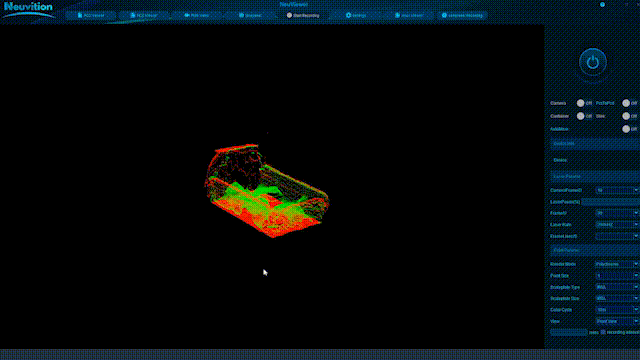Open the second viewer toolbar button
Screen dimensions: 640x360
coord(144,16)
